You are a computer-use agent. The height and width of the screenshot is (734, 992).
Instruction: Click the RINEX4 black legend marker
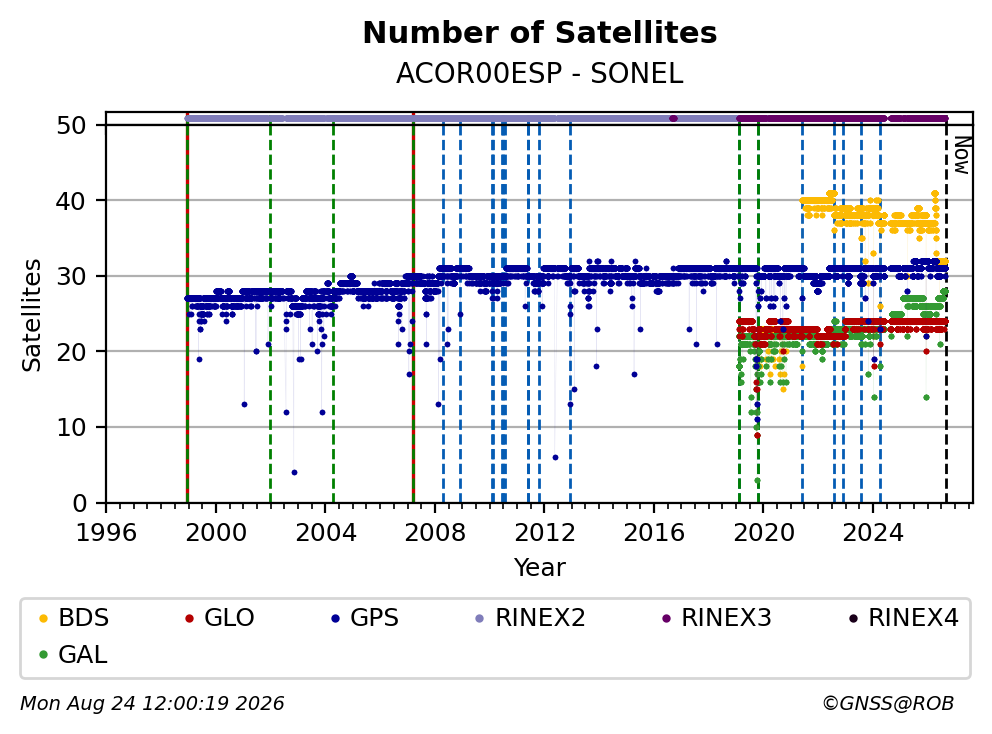tap(853, 618)
